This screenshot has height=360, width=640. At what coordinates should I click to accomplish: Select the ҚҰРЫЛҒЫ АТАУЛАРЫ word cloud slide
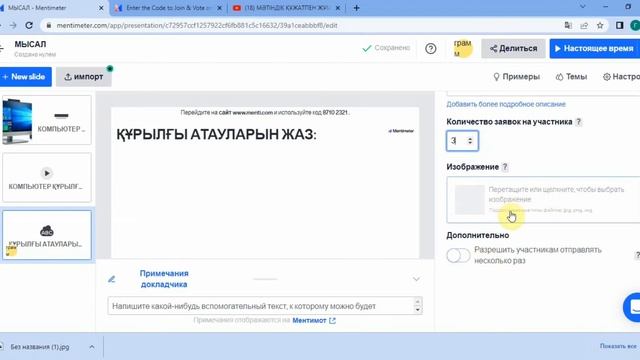(47, 235)
